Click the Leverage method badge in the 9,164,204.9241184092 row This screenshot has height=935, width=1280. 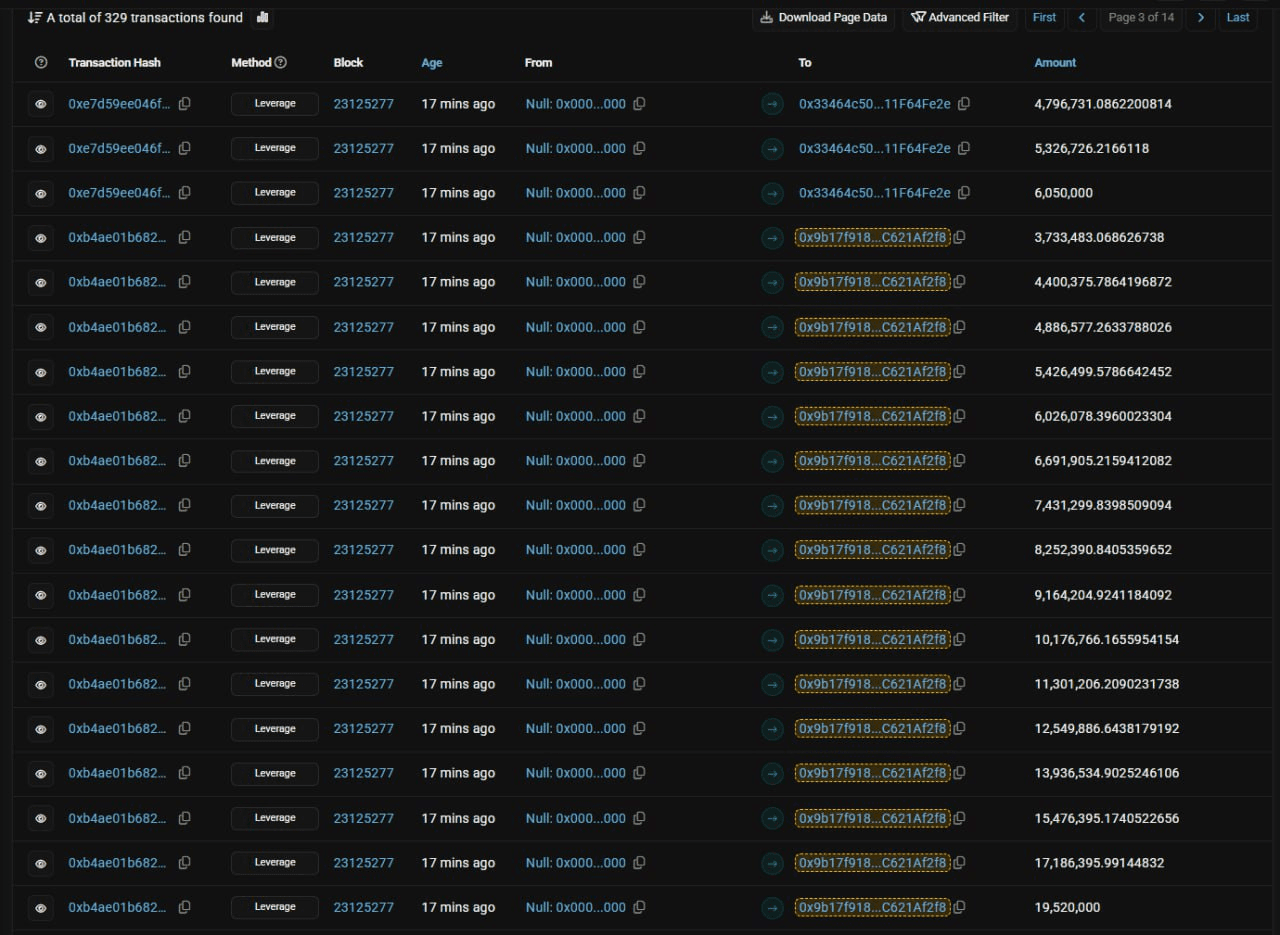coord(275,595)
